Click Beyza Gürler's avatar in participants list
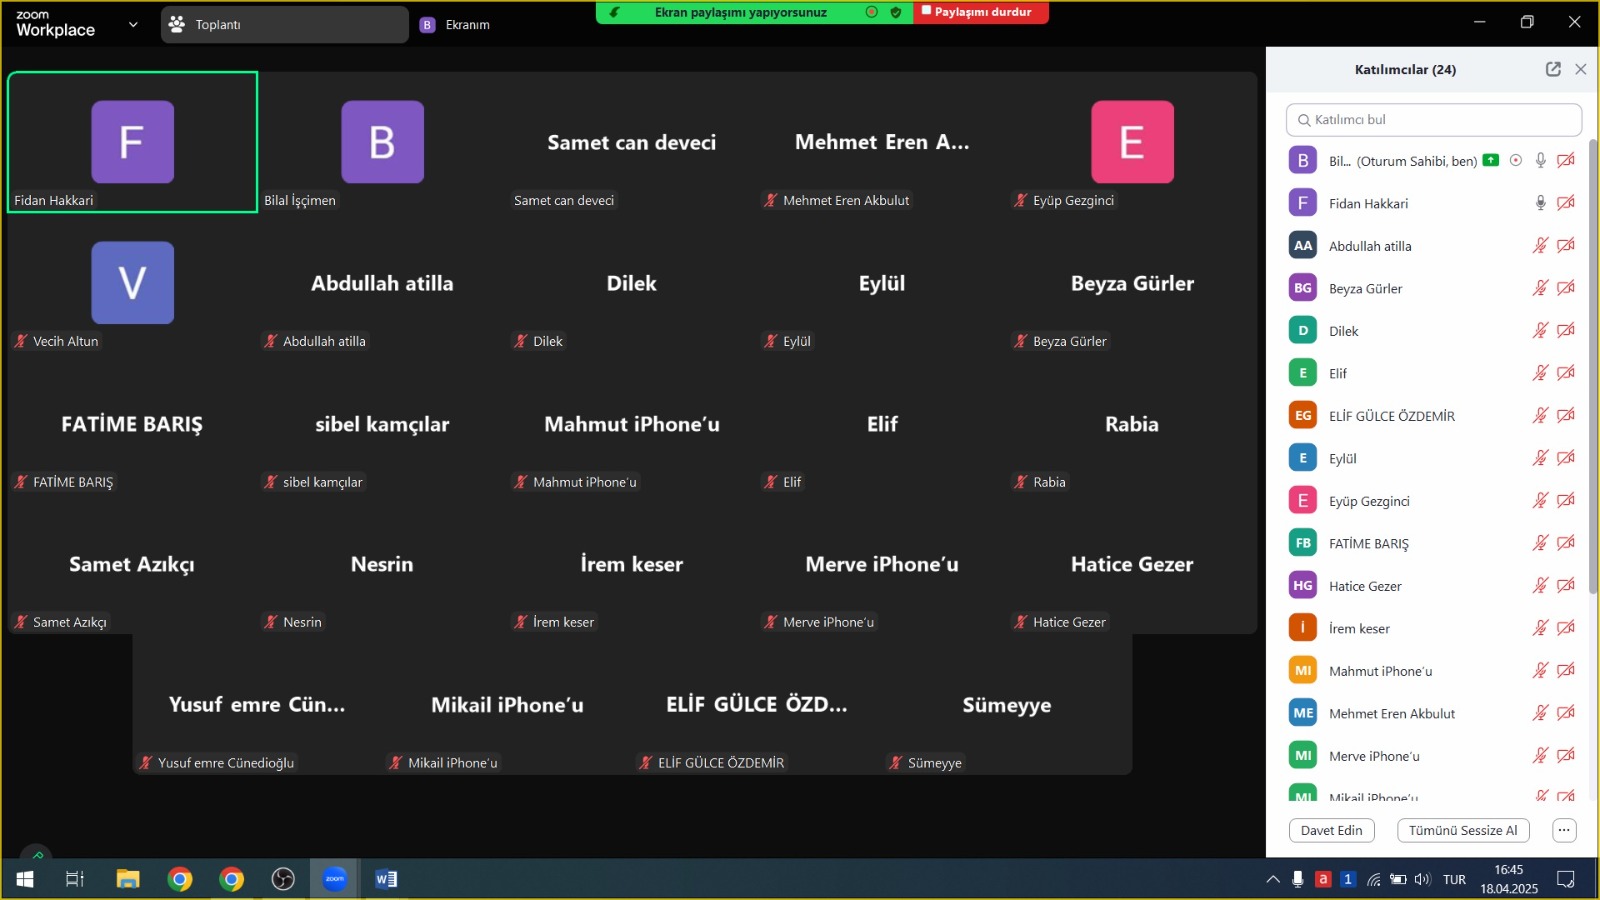 pyautogui.click(x=1302, y=288)
